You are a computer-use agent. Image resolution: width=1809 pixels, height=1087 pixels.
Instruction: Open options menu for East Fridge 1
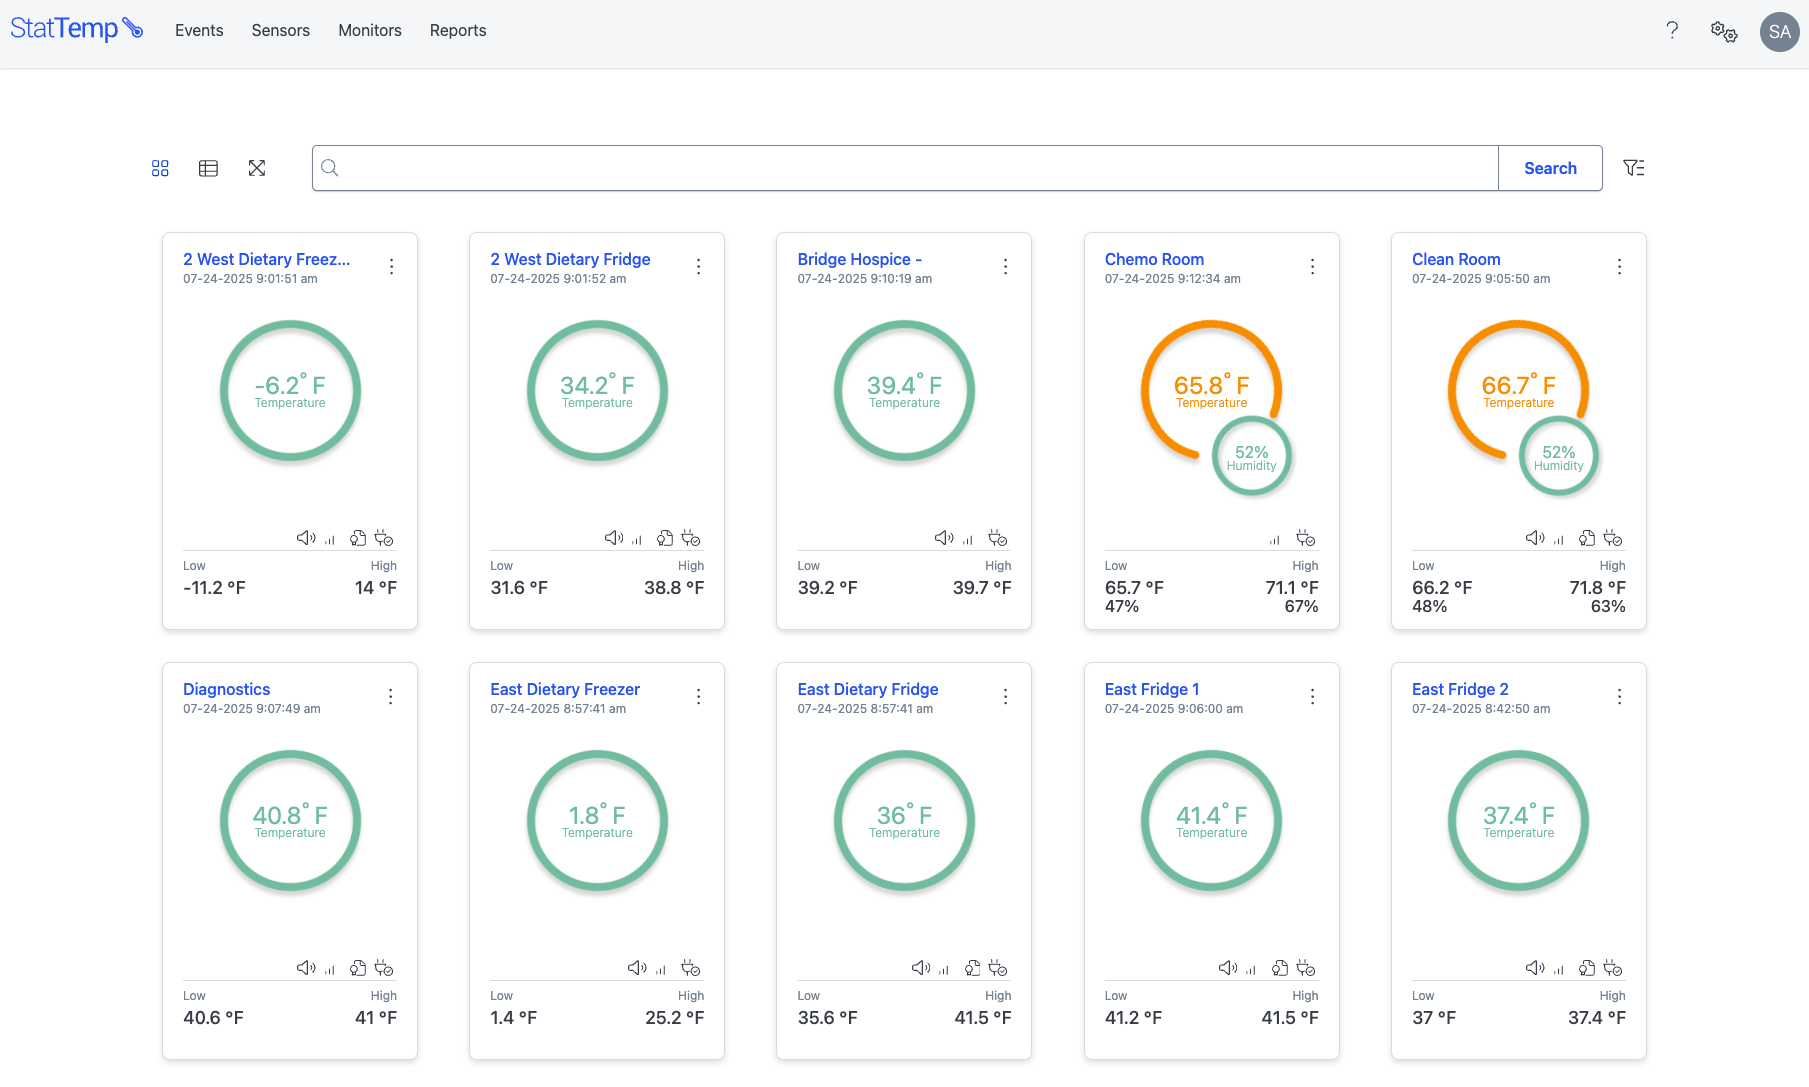pyautogui.click(x=1312, y=697)
